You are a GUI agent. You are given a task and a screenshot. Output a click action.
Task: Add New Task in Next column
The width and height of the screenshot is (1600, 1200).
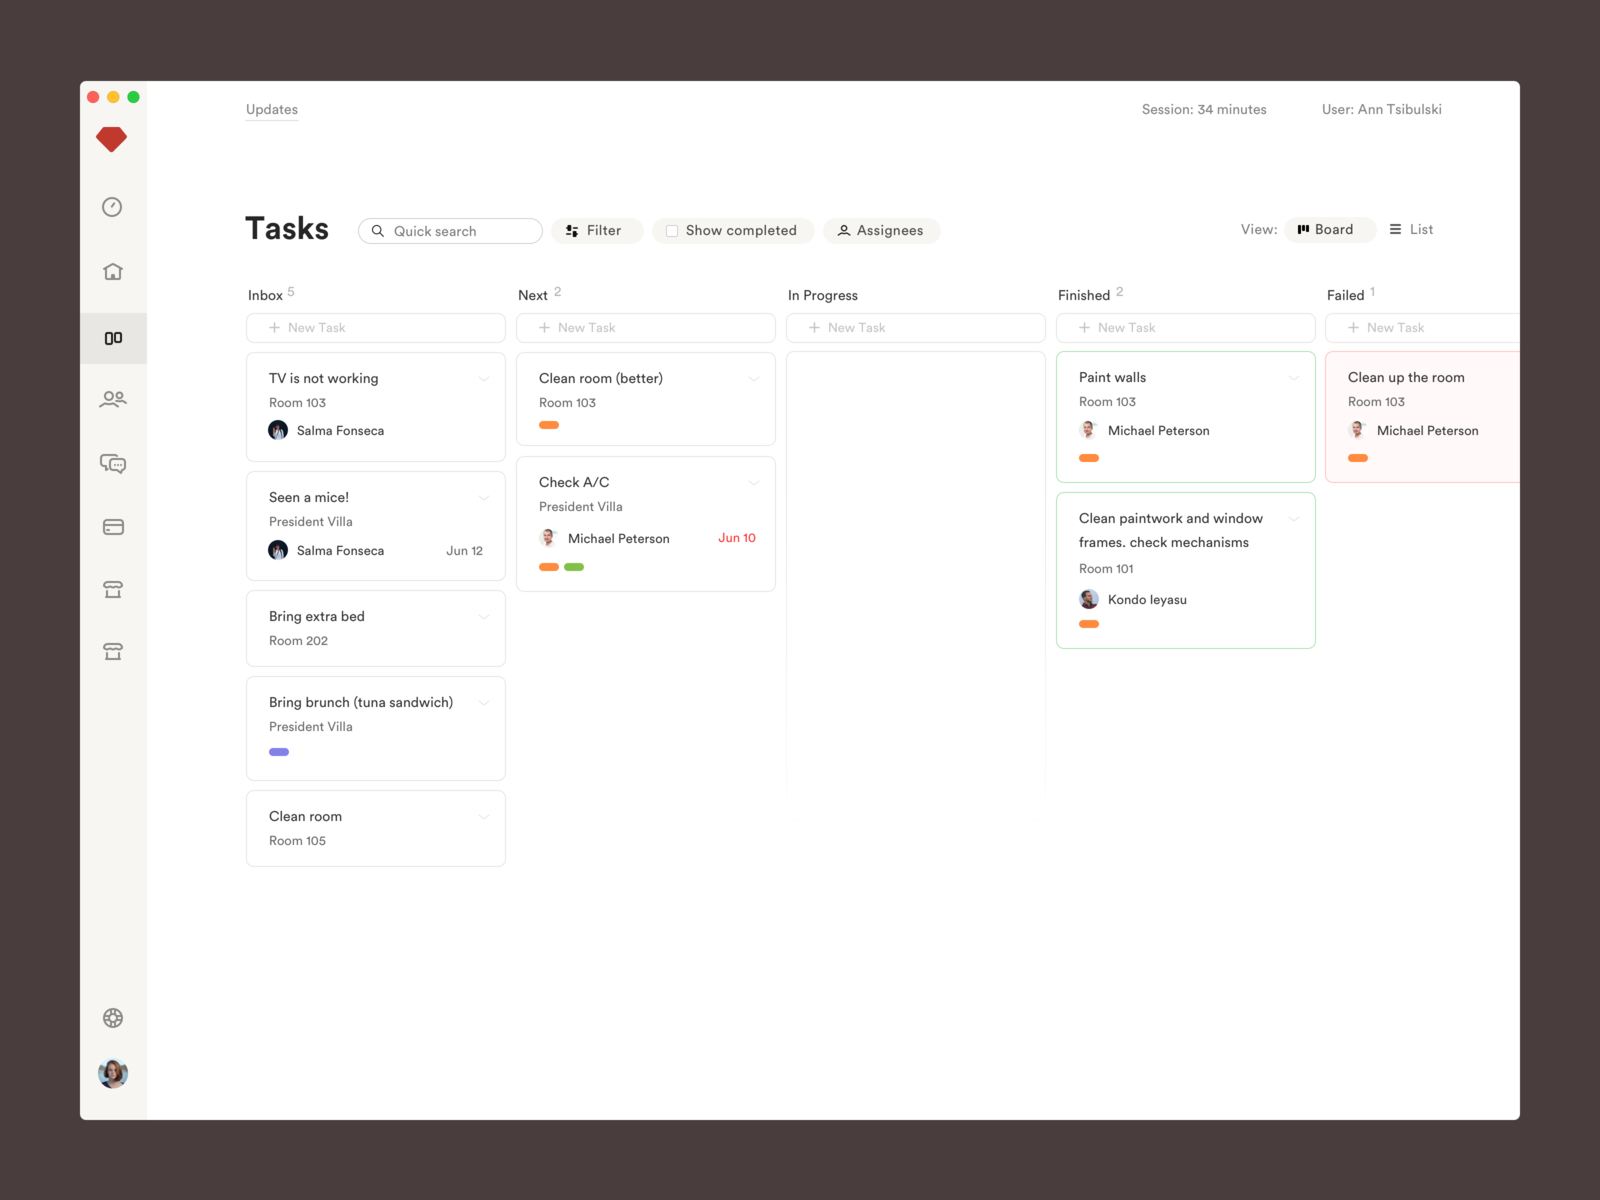[646, 328]
